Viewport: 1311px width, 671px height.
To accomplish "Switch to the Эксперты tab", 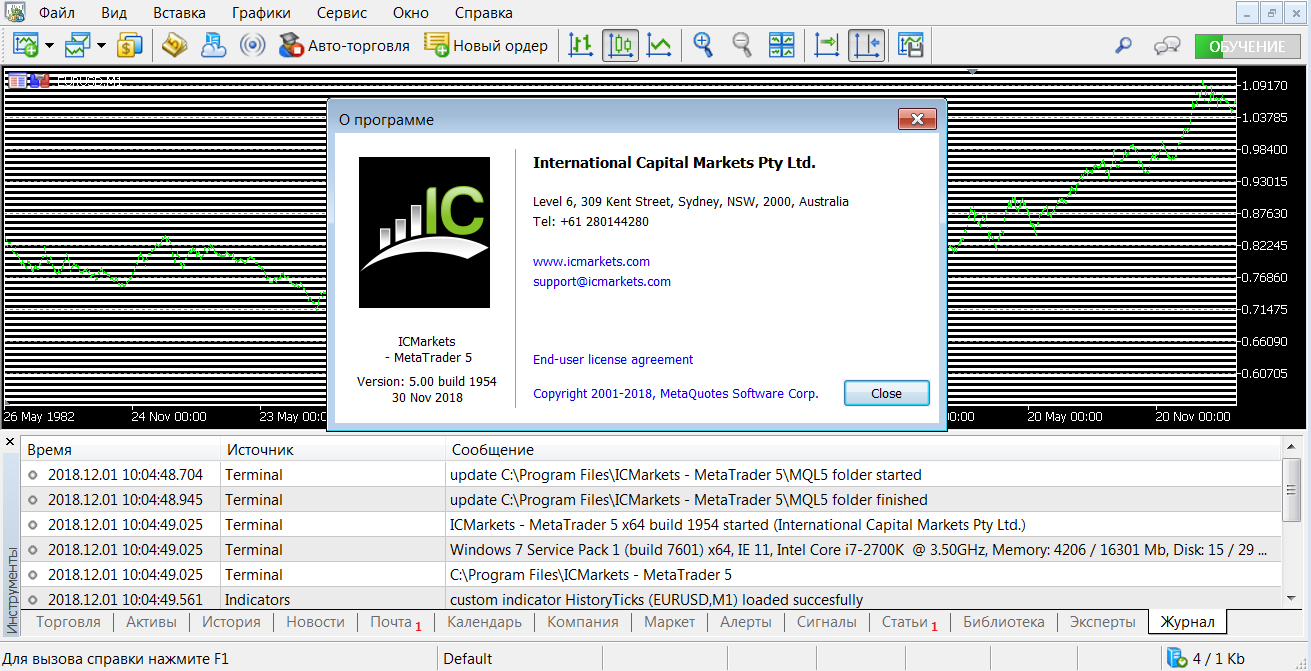I will coord(1102,622).
